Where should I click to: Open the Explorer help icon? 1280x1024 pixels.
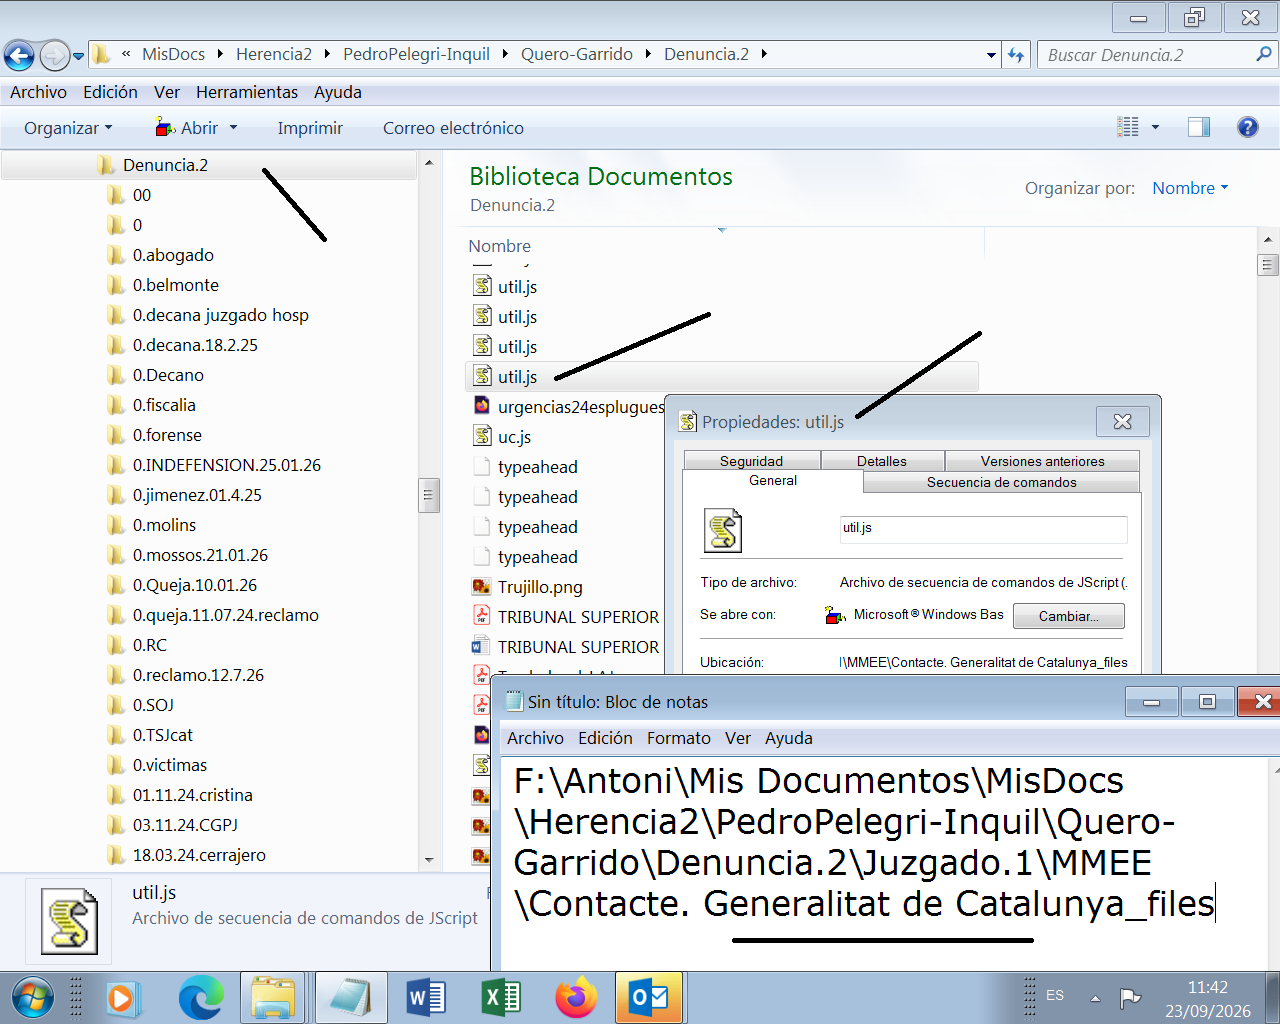pyautogui.click(x=1247, y=127)
